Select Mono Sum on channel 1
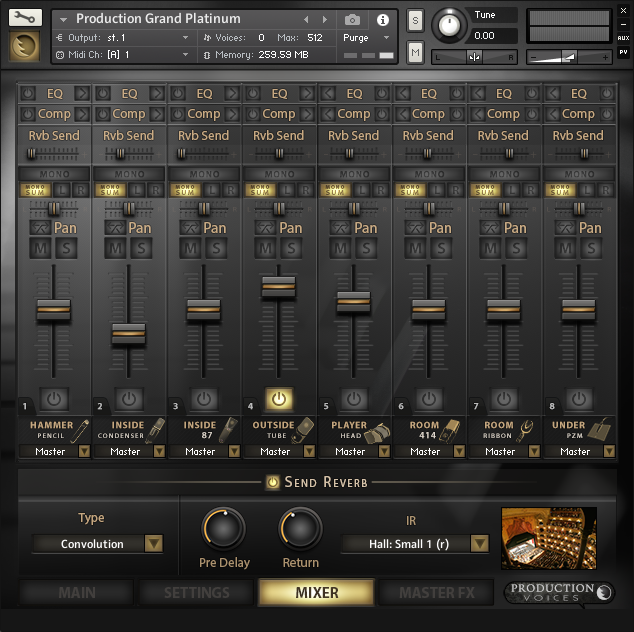Image resolution: width=634 pixels, height=632 pixels. (36, 190)
